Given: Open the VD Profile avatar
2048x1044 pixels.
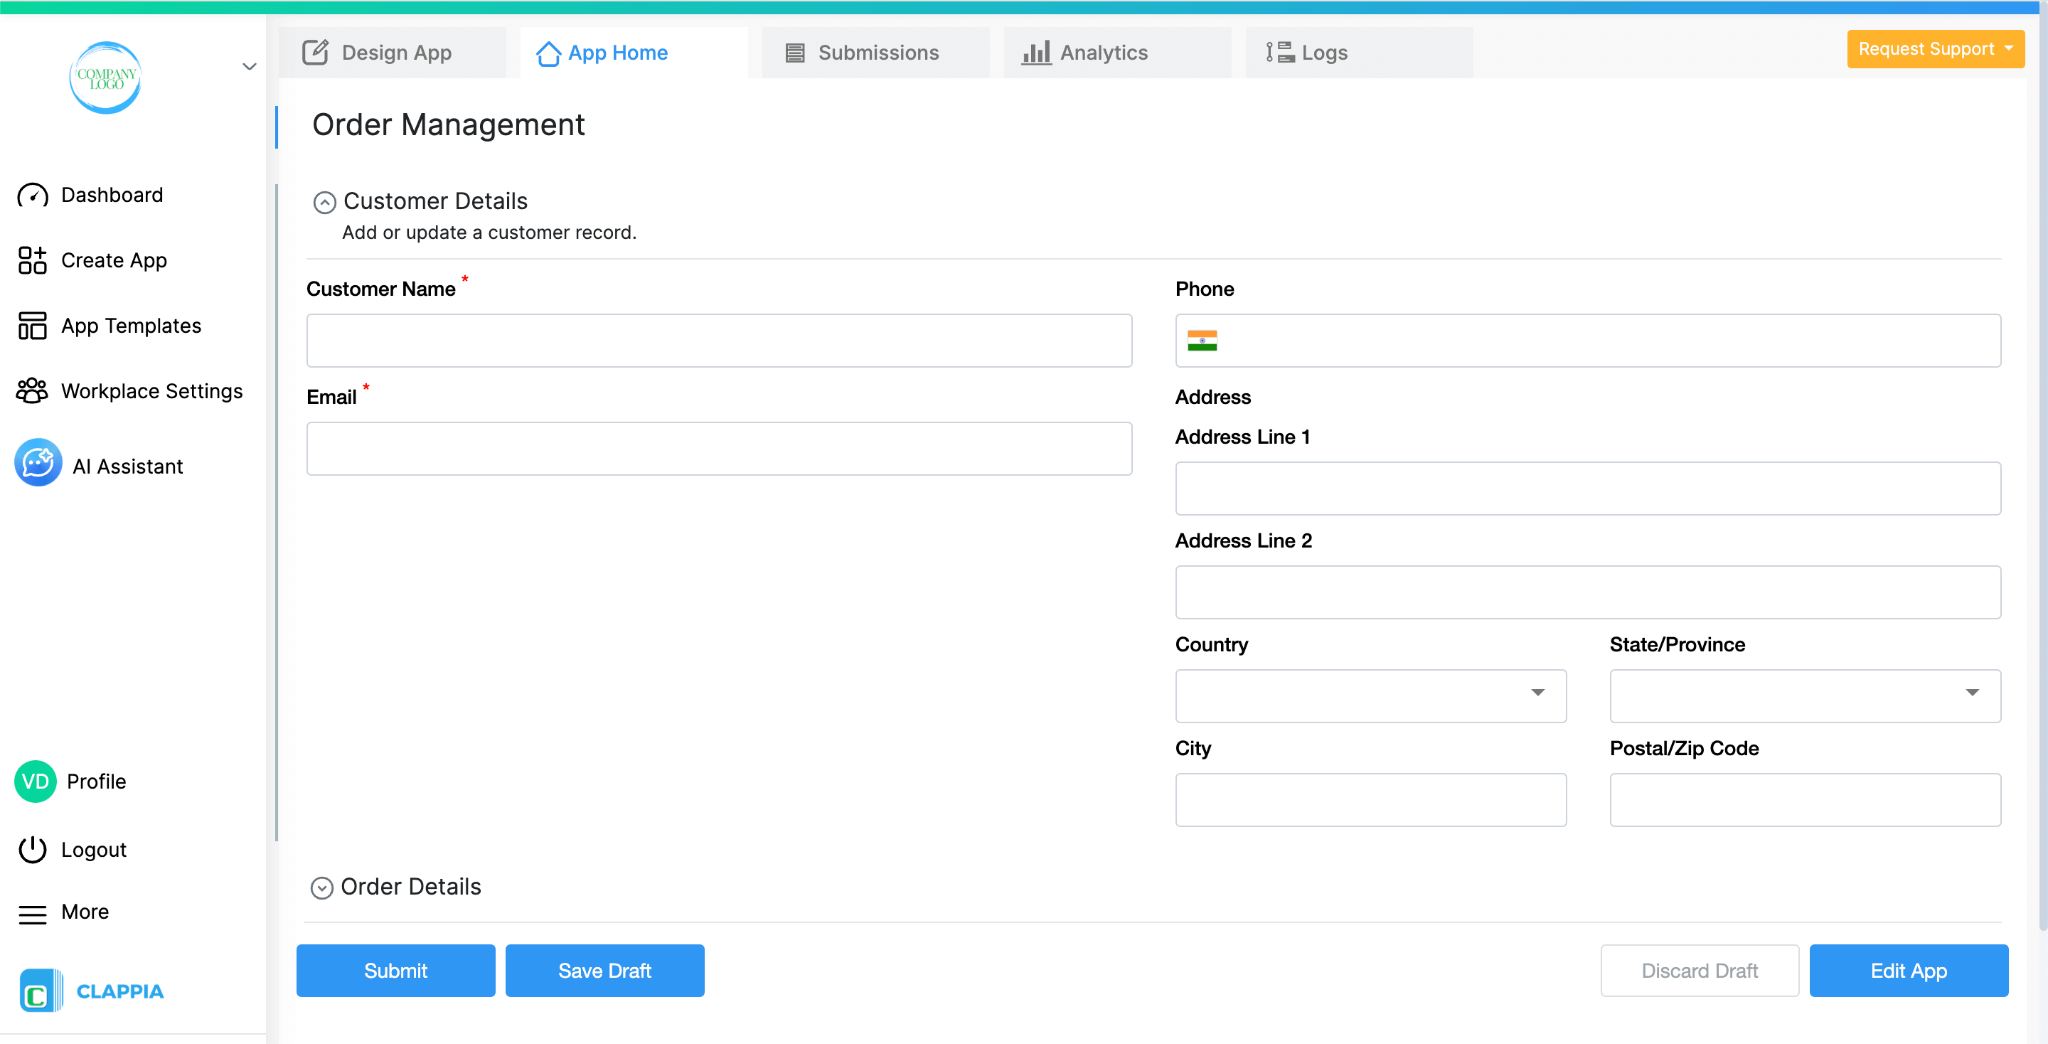Looking at the screenshot, I should coord(34,781).
